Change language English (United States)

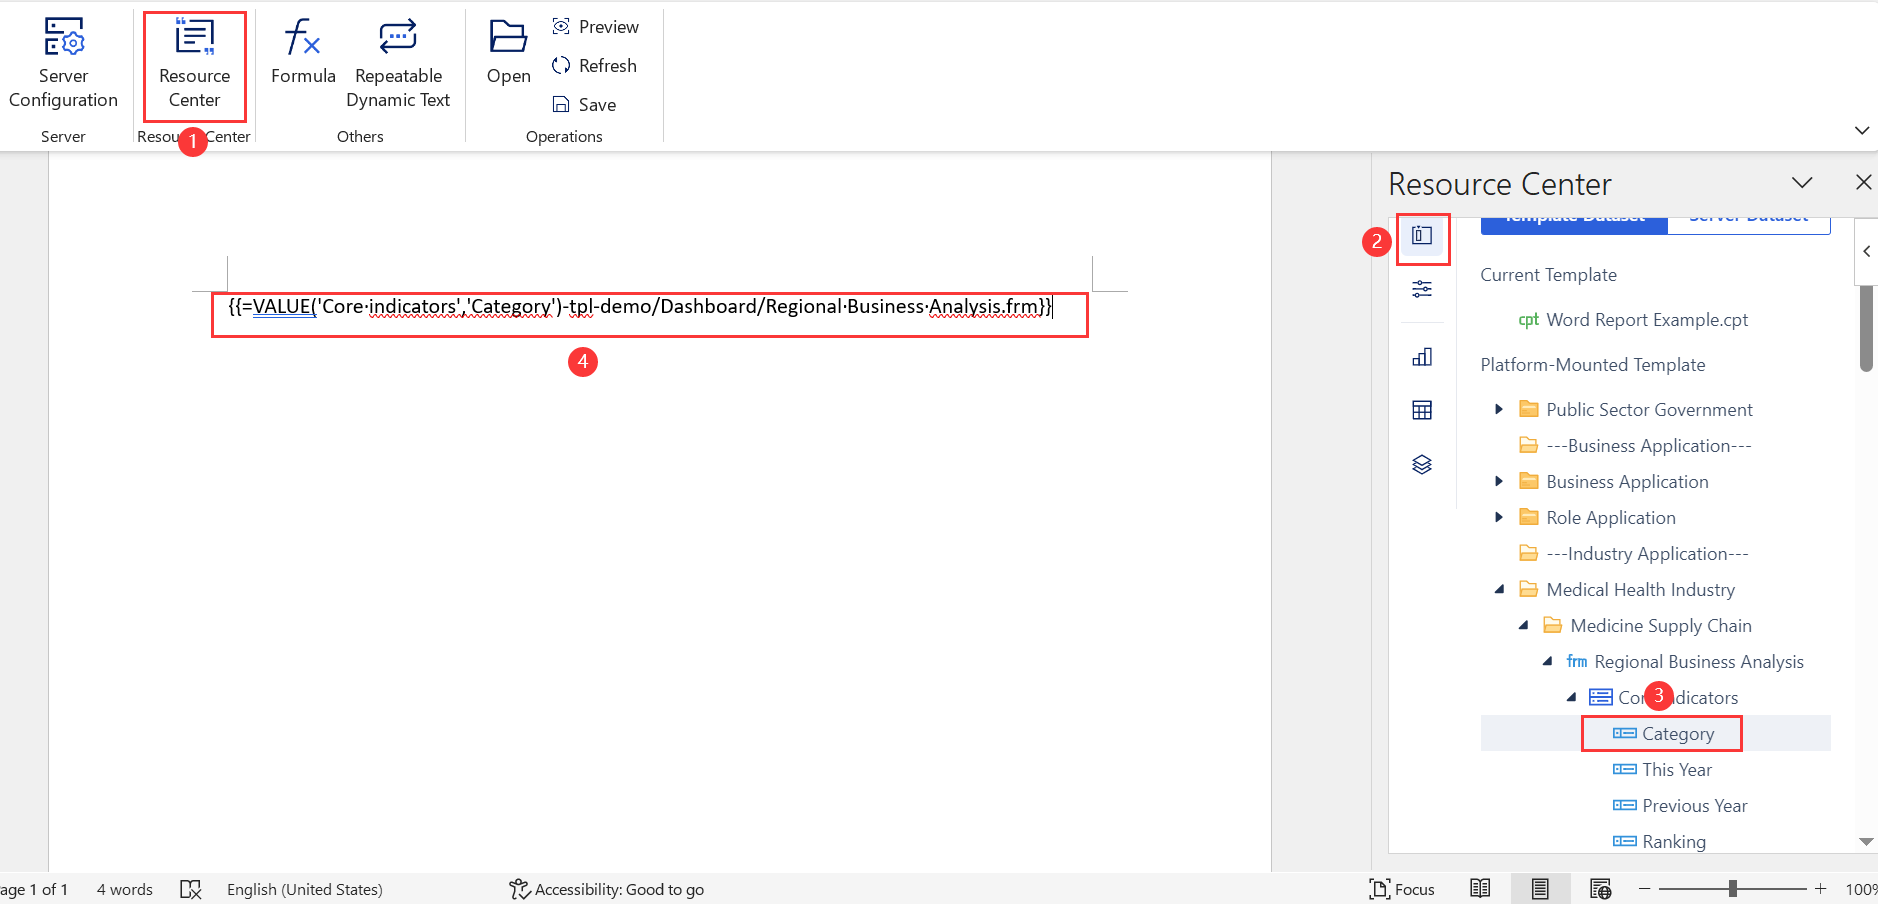304,889
